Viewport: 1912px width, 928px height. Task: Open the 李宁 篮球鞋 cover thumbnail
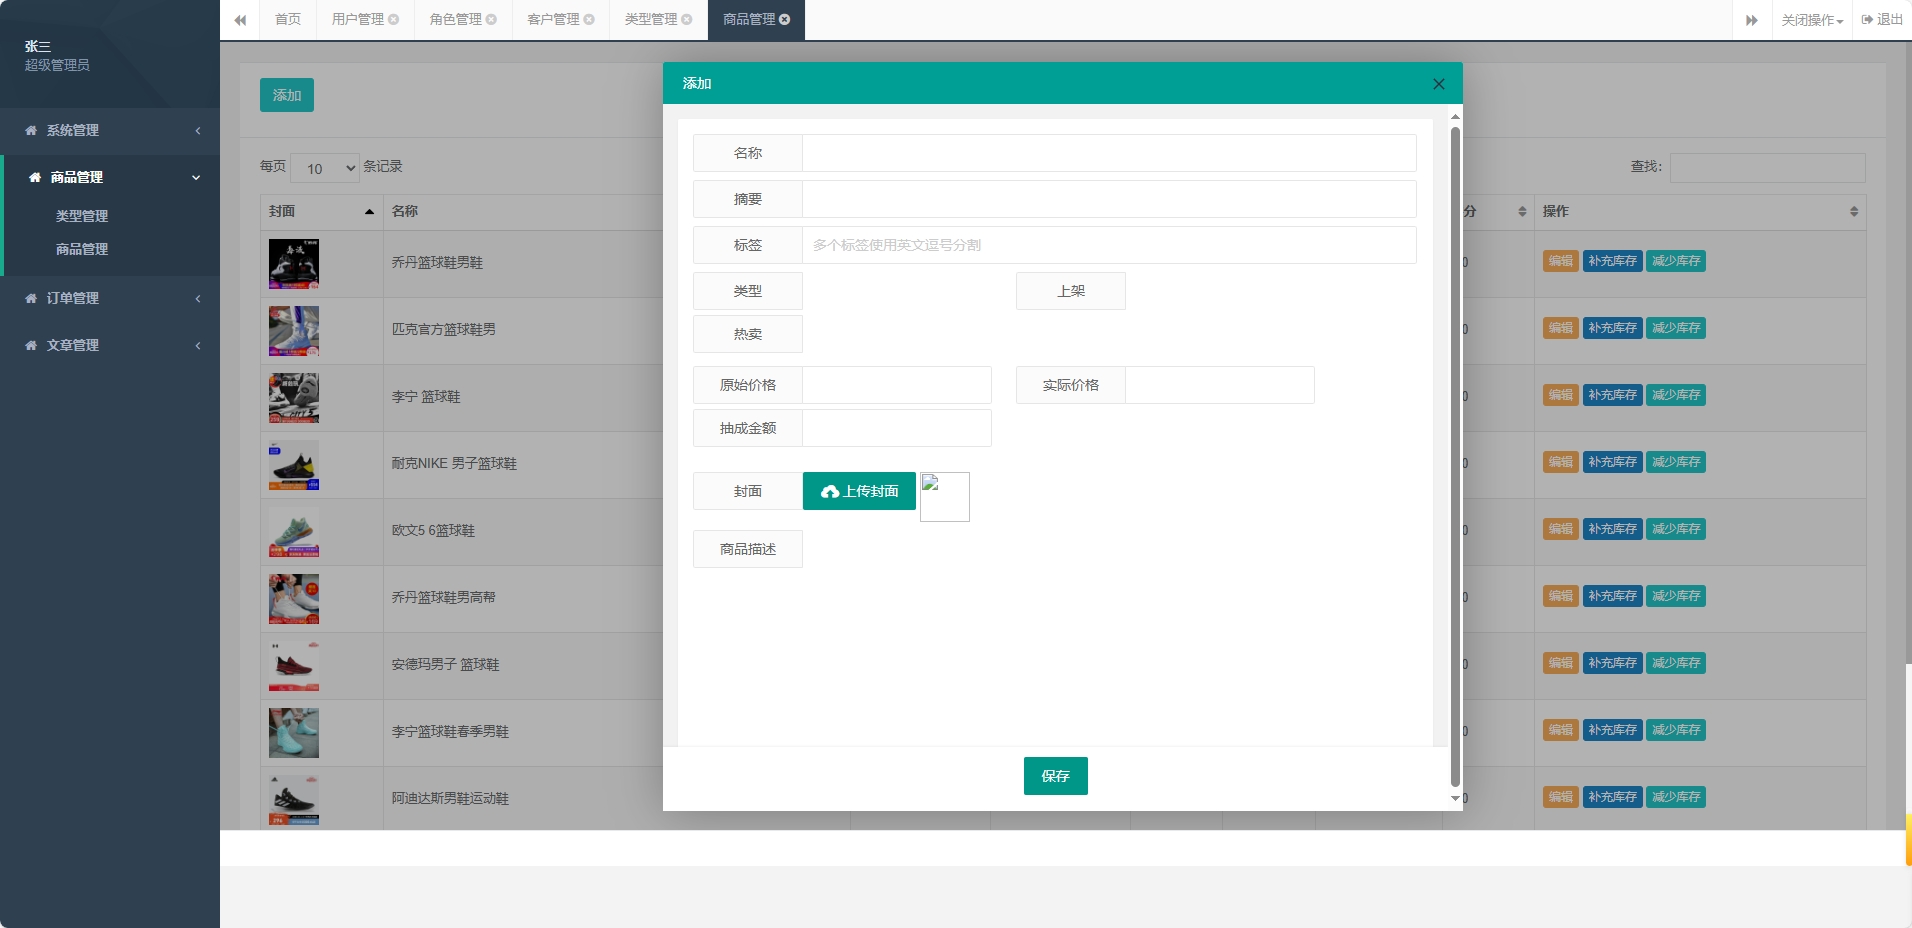(294, 398)
